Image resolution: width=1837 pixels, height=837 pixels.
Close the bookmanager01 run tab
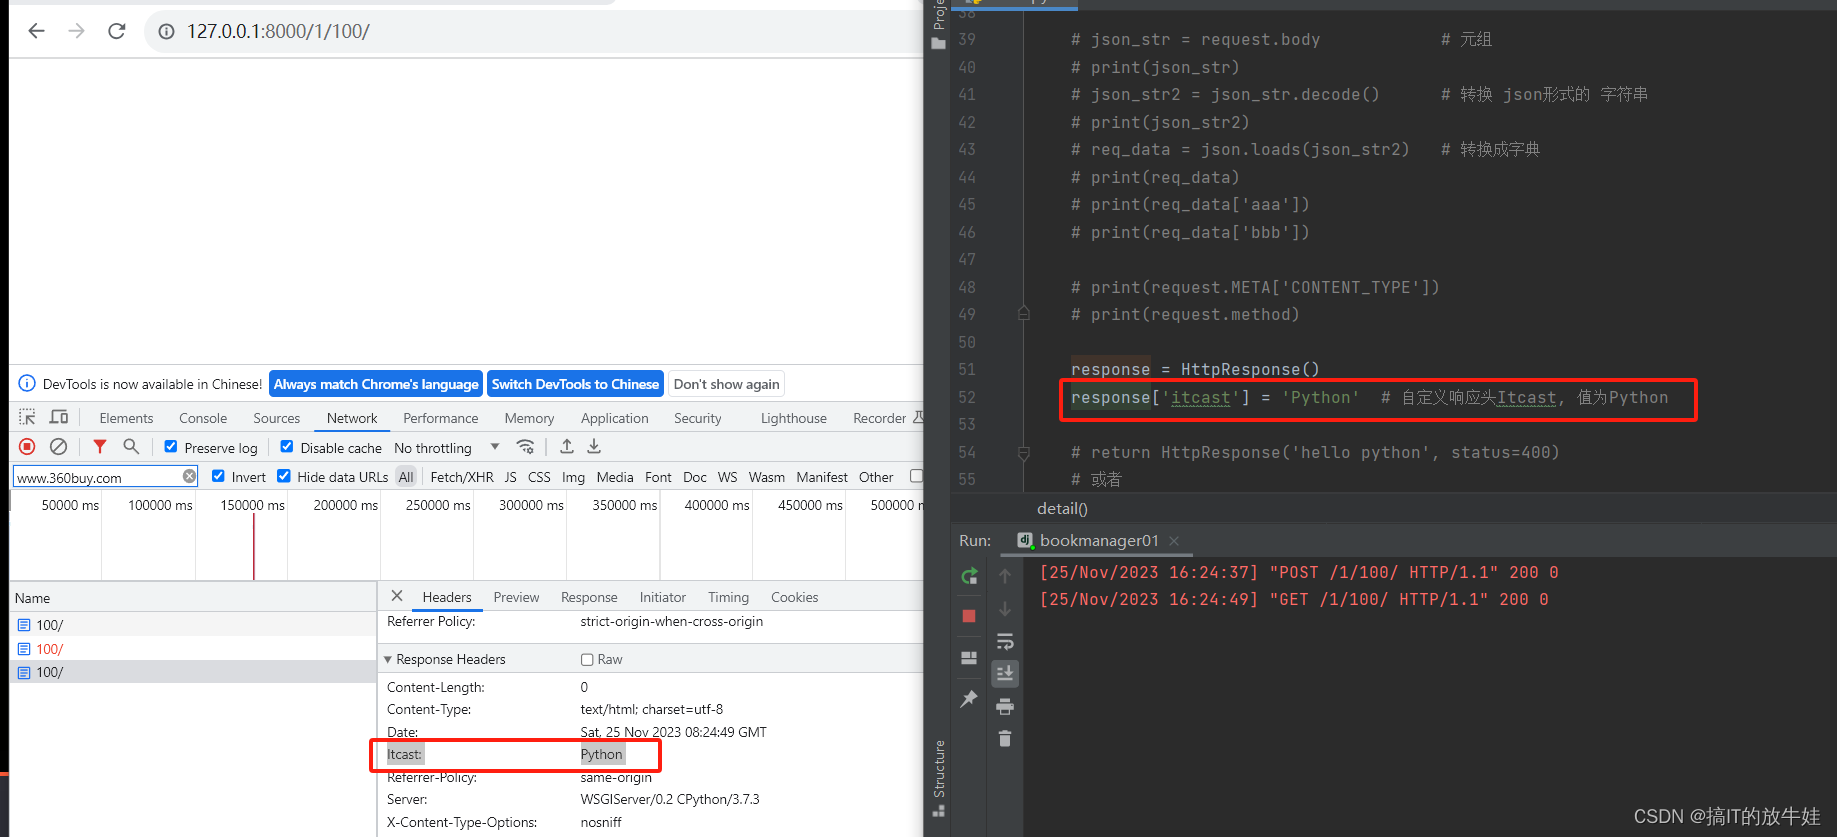1174,541
